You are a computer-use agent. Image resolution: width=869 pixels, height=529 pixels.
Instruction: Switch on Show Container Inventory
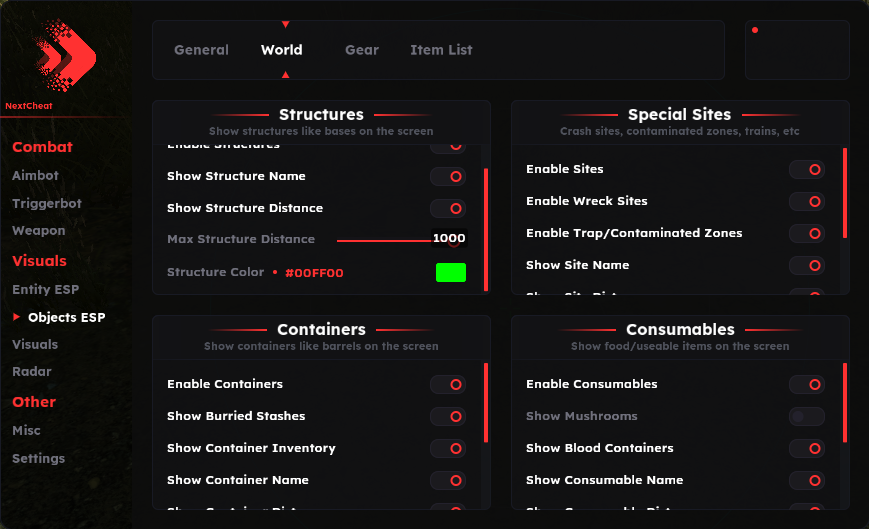tap(448, 448)
